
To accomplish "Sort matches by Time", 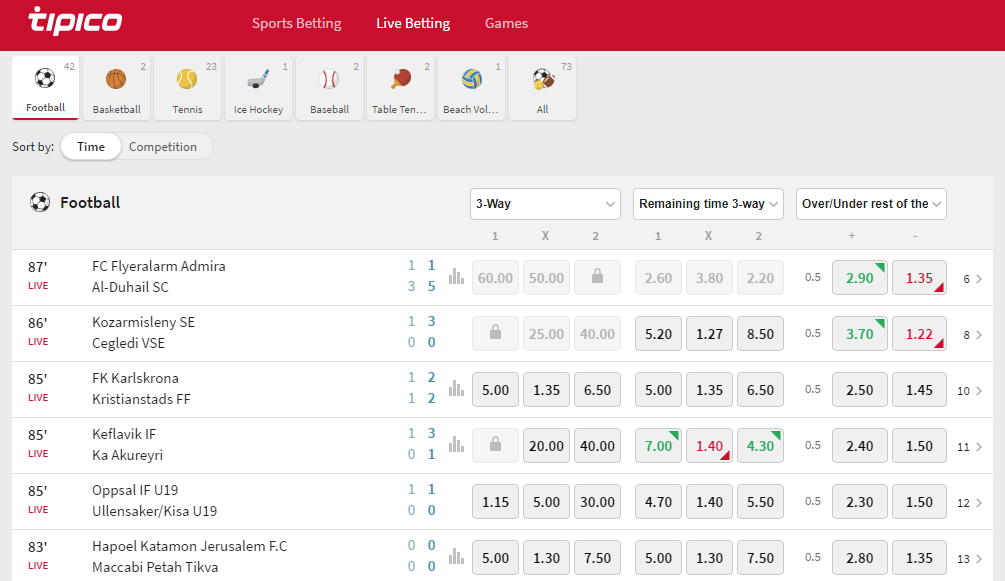I will coord(90,147).
